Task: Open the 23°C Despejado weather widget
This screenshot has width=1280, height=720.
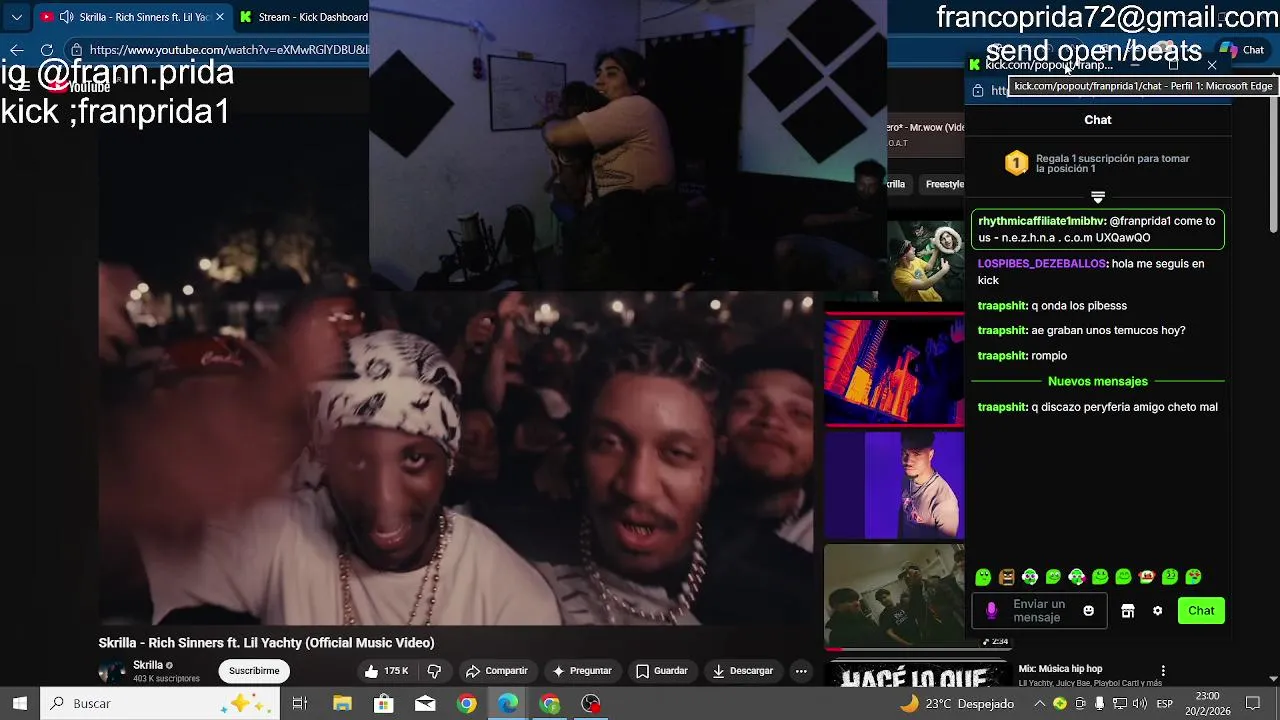Action: click(x=956, y=704)
